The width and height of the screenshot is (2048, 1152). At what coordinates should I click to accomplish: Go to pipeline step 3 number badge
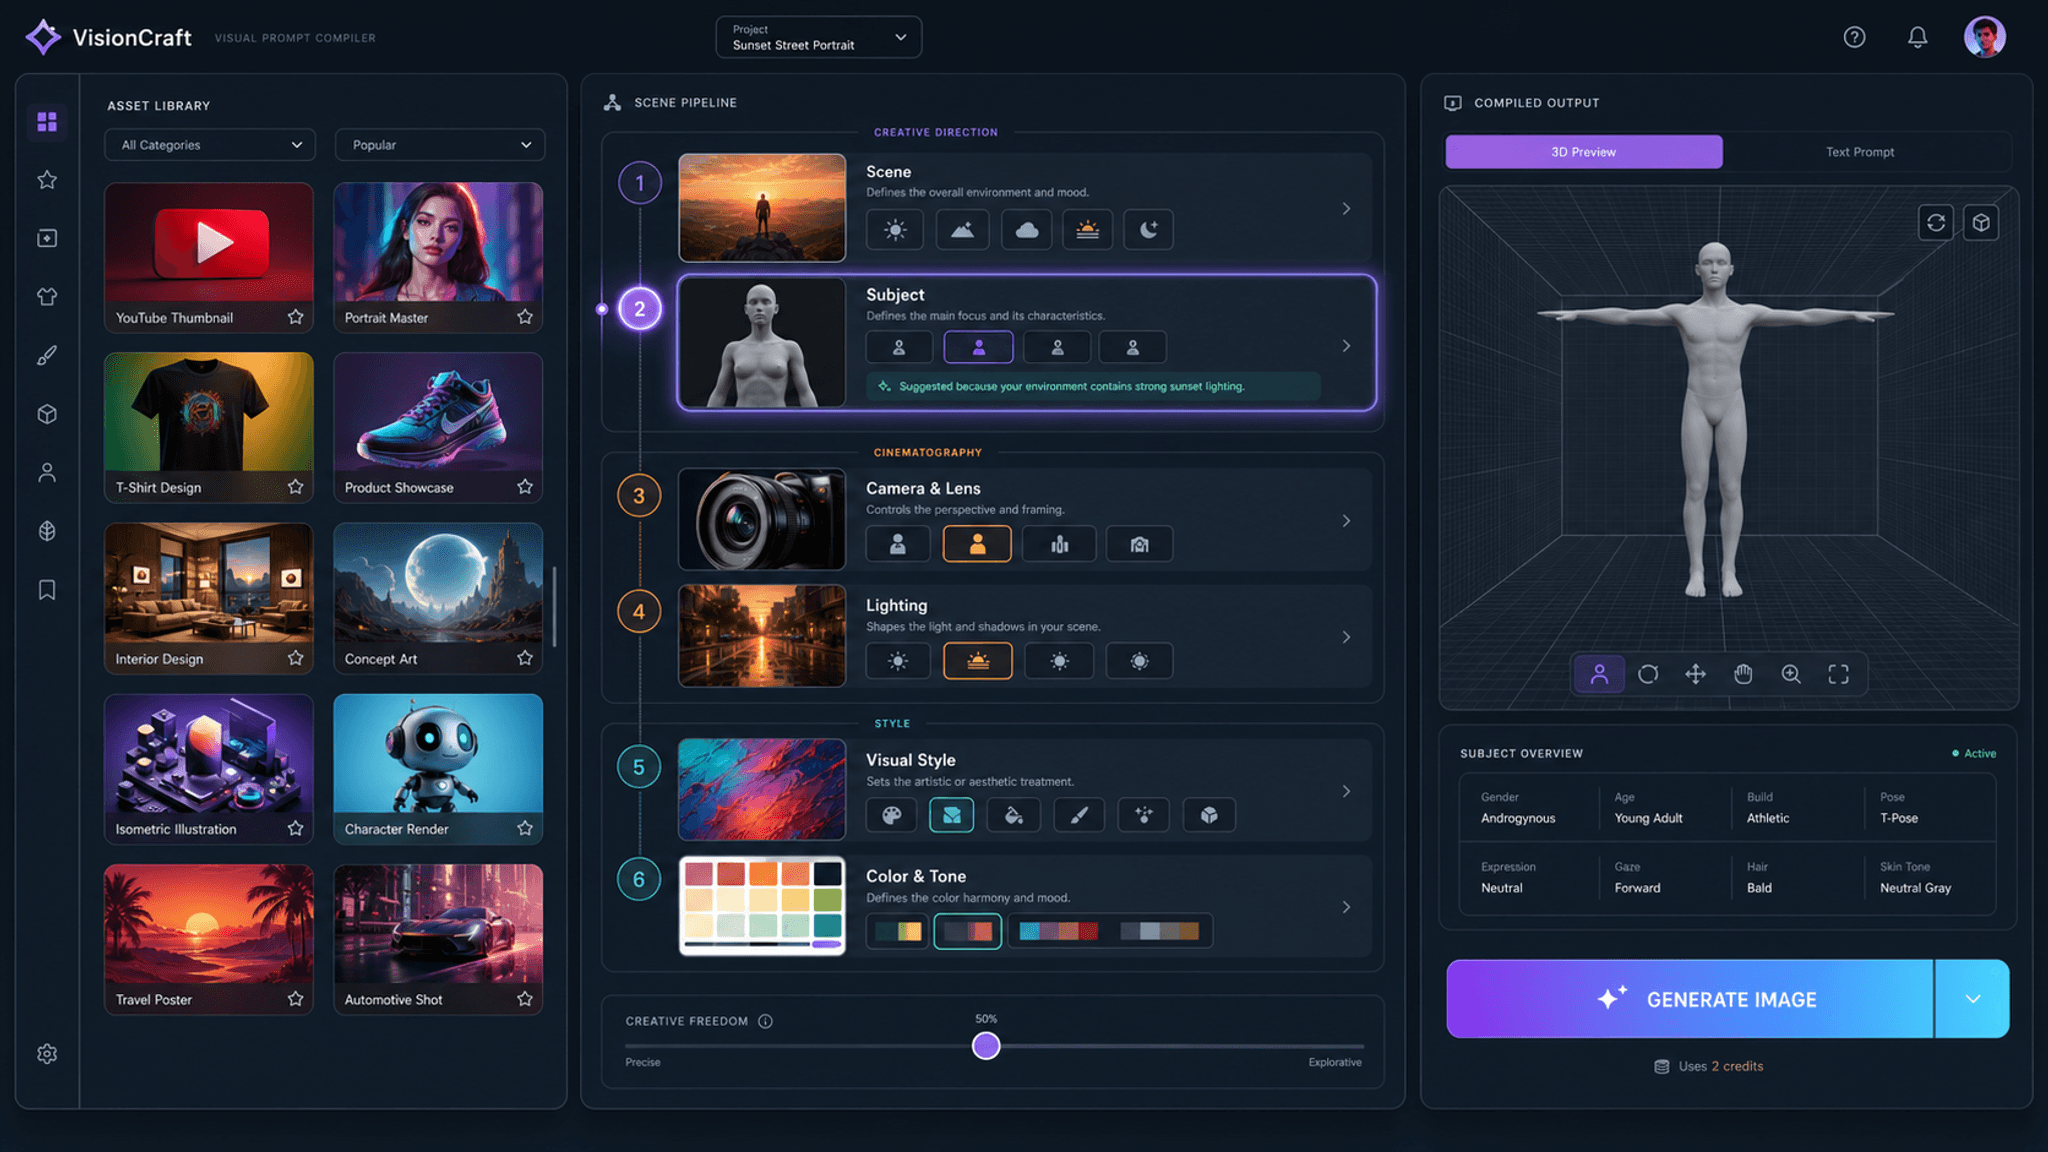point(639,496)
